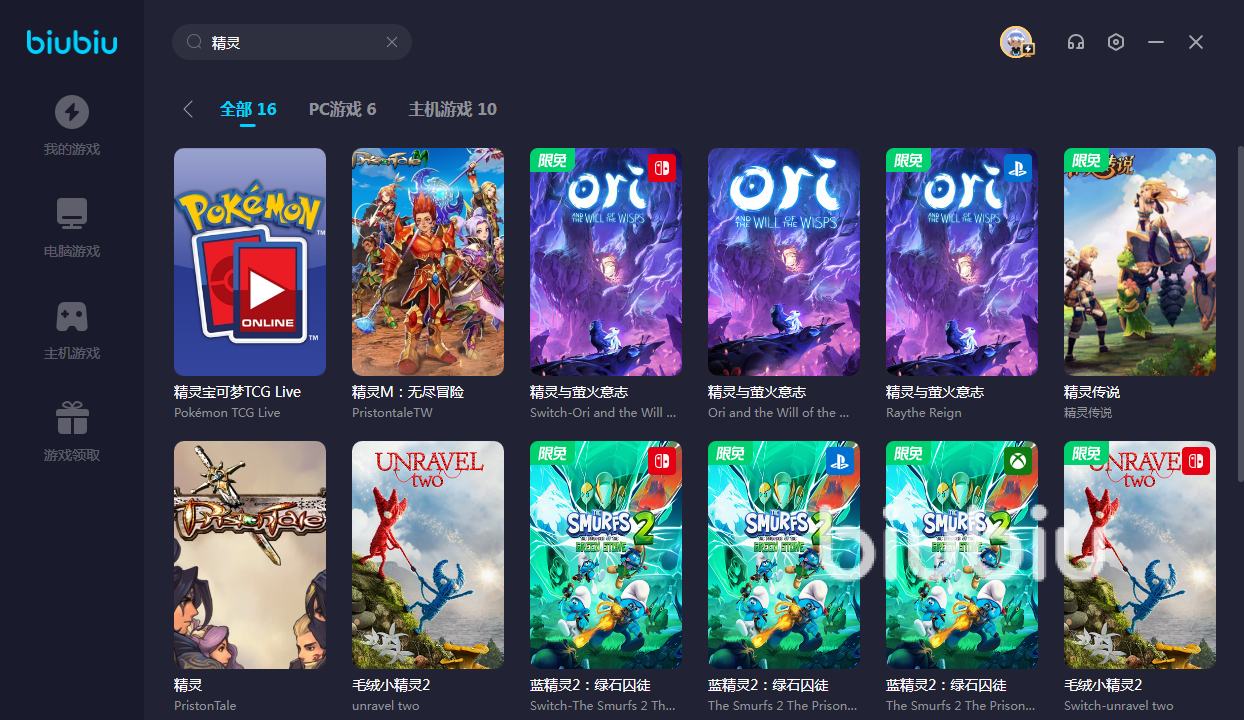Open the Pokémon TCG Live game cover
The image size is (1244, 720).
coord(250,262)
